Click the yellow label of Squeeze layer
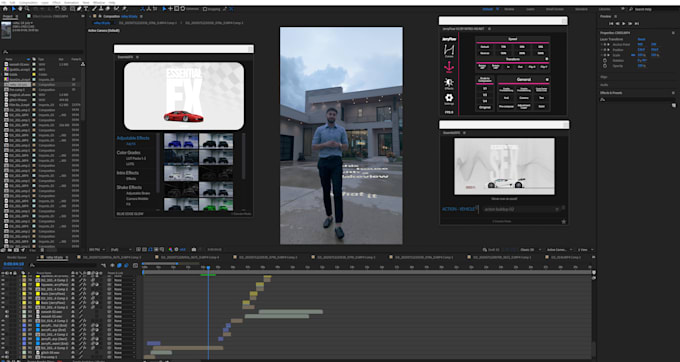Screen dimensions: 680x362 tap(24, 285)
